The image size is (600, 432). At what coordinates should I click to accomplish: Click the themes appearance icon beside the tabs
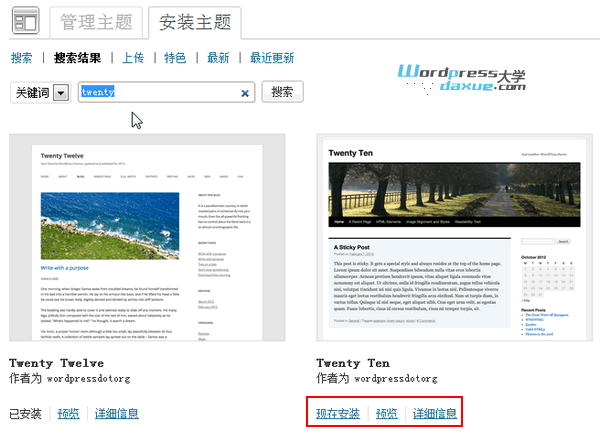pos(25,22)
